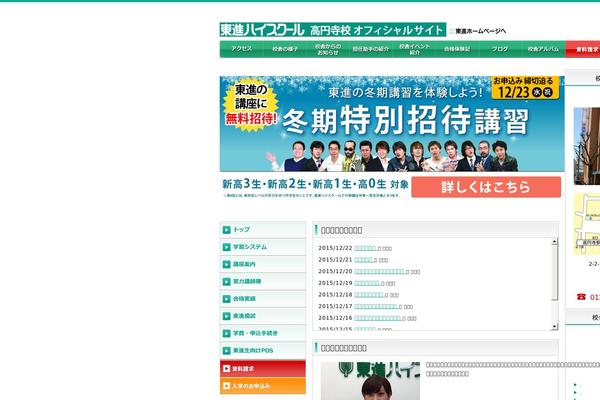Click the news list scroll-down arrow
The height and width of the screenshot is (400, 600).
554,327
